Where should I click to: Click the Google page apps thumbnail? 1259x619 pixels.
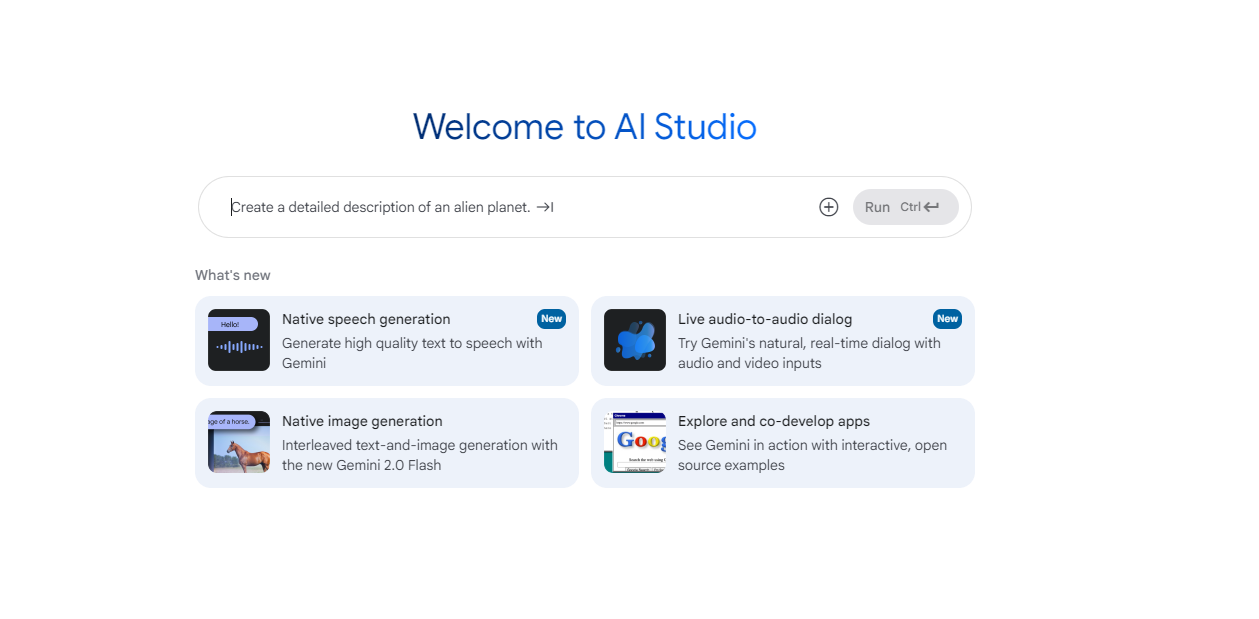[635, 442]
